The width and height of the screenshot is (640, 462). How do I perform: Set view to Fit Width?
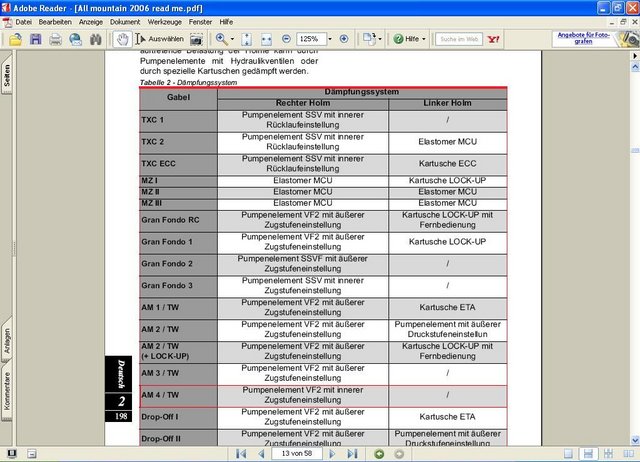pyautogui.click(x=266, y=39)
